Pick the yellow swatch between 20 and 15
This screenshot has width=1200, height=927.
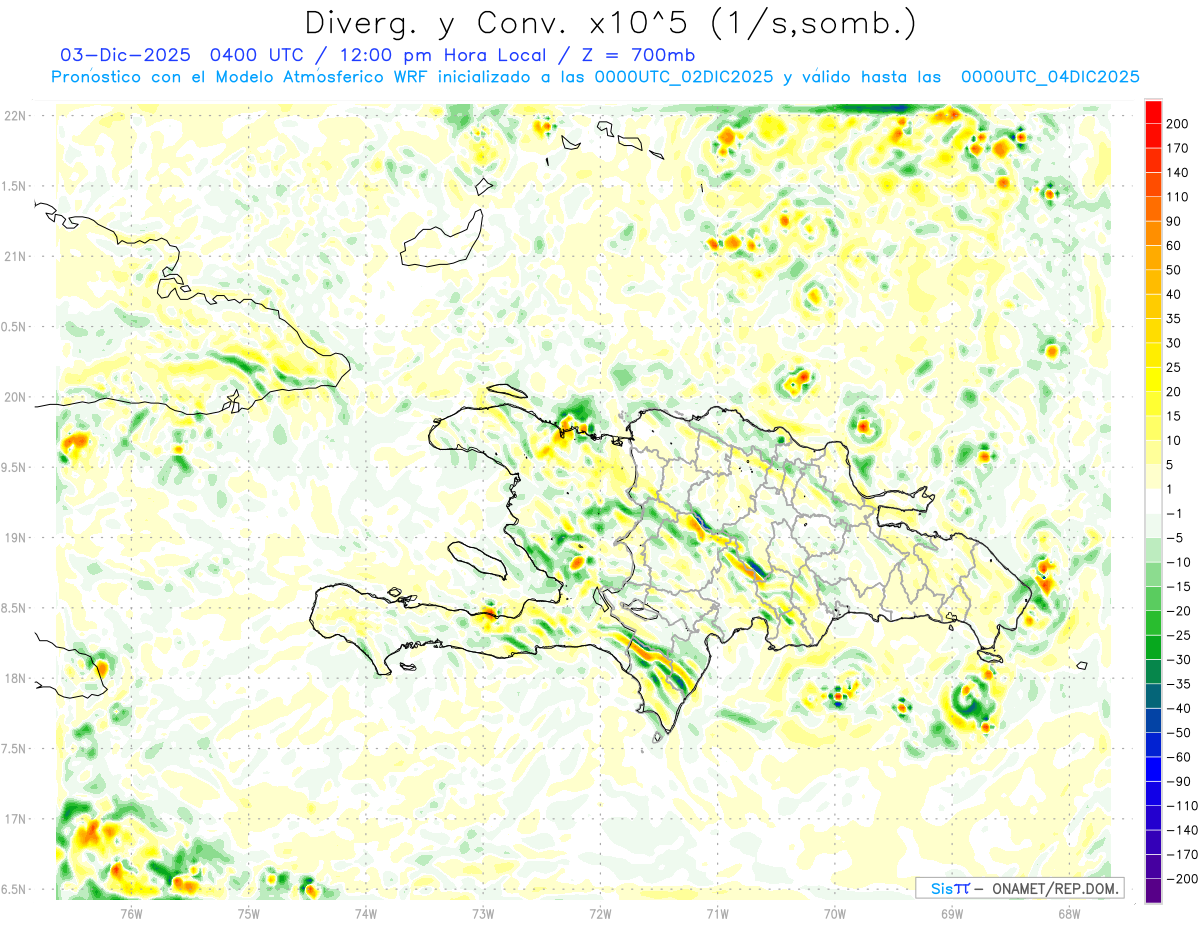1154,404
